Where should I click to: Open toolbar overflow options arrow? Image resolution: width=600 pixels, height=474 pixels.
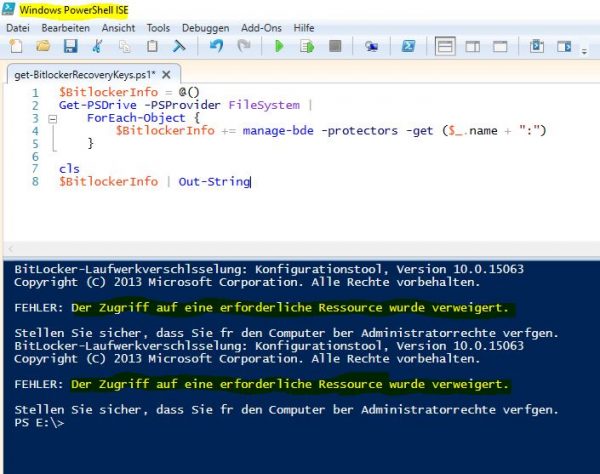584,51
